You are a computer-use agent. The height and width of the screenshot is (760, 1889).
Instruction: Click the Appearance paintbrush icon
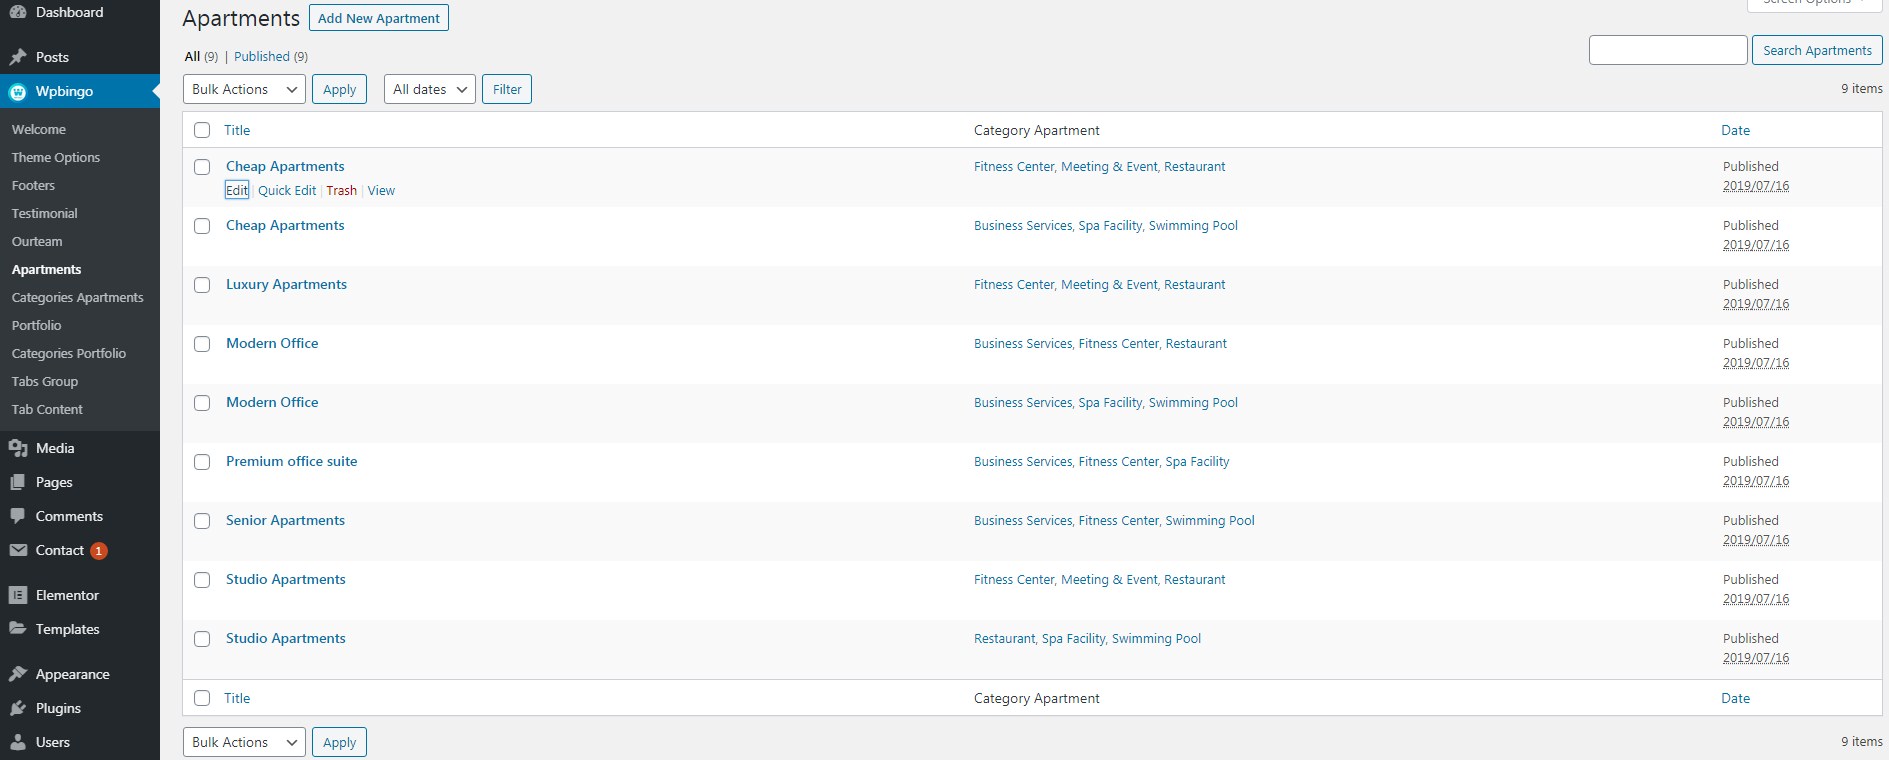click(x=18, y=674)
